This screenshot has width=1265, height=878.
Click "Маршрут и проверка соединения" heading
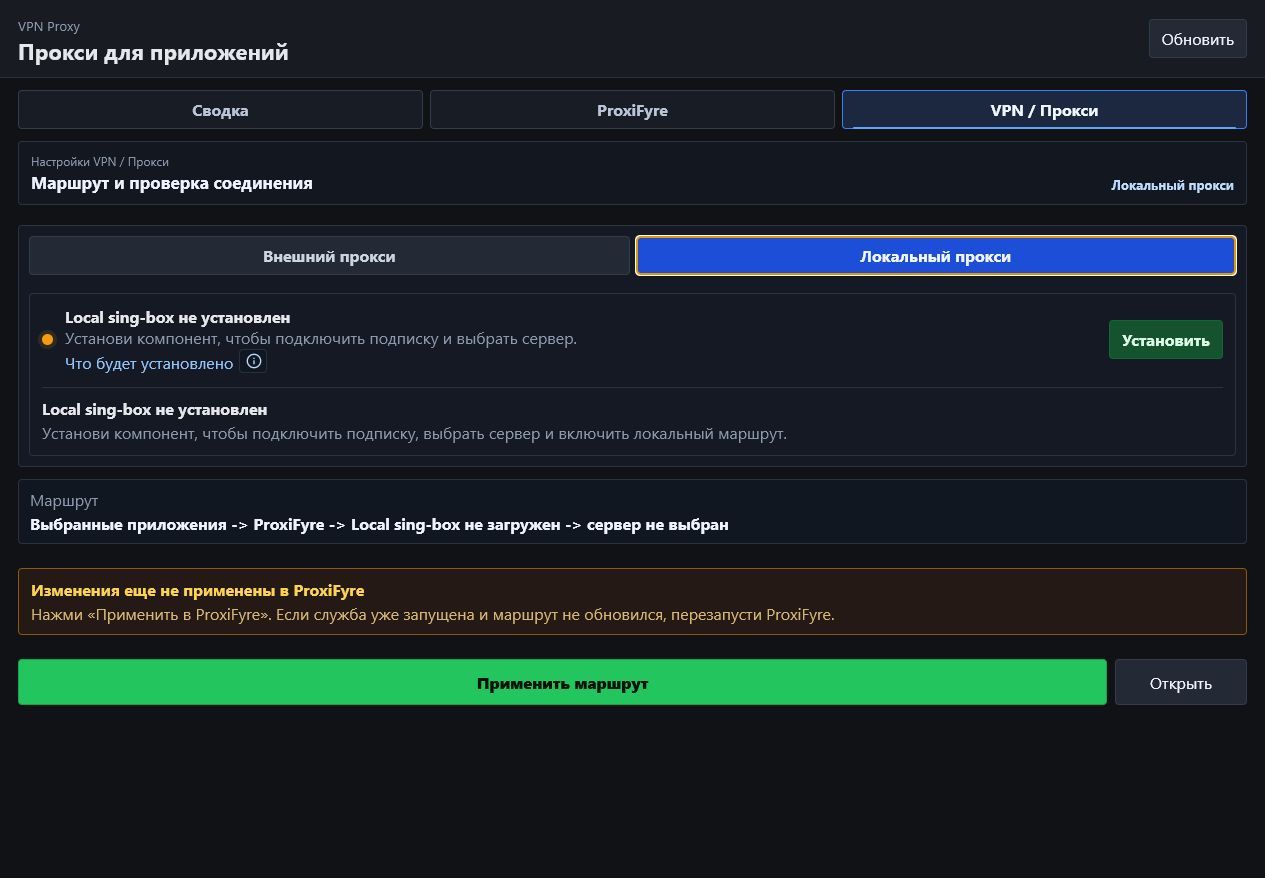click(172, 183)
